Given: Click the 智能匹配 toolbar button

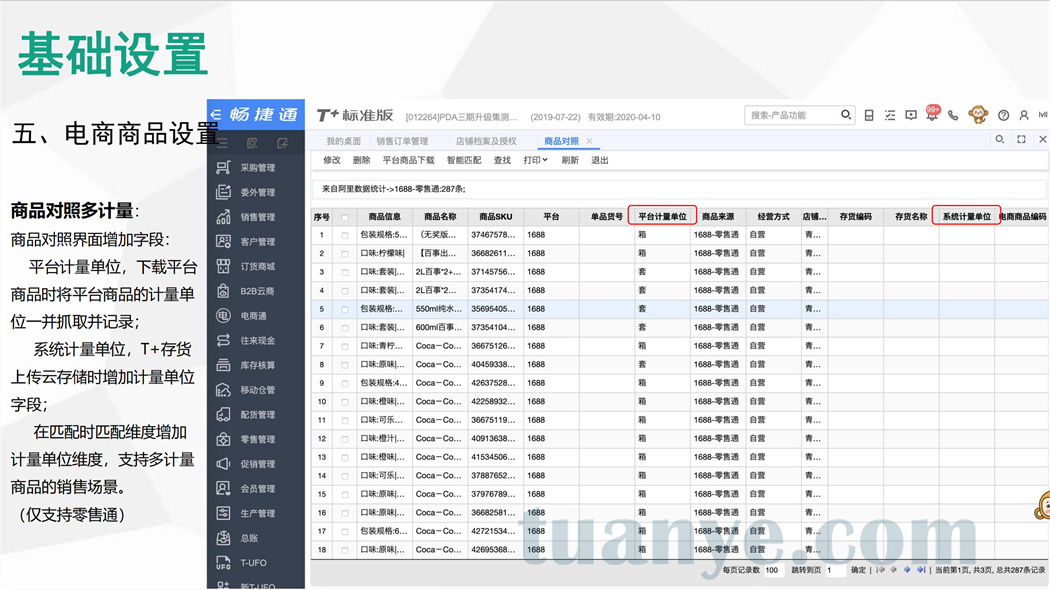Looking at the screenshot, I should 464,160.
